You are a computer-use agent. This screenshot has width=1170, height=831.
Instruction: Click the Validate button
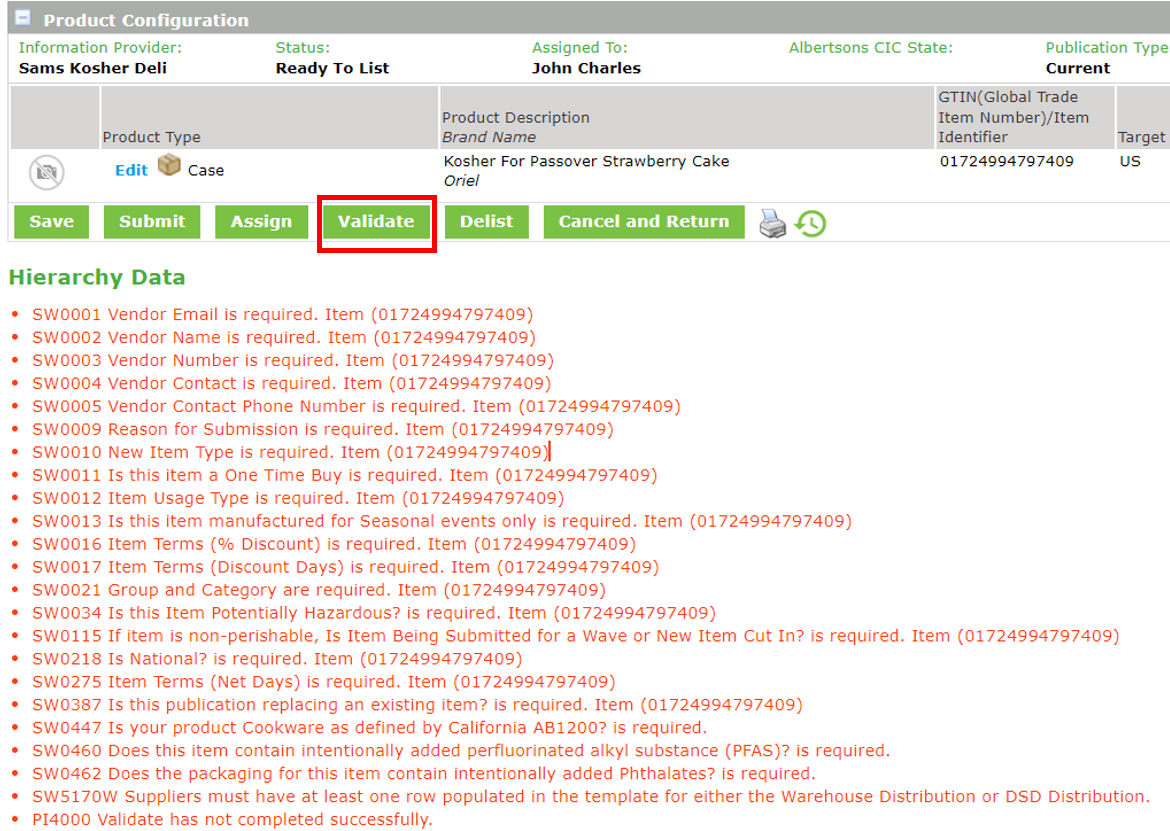point(376,222)
